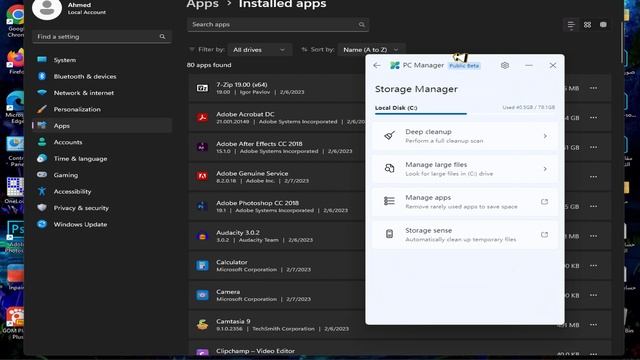Expand Manage large files chevron arrow
The width and height of the screenshot is (640, 360).
click(x=545, y=169)
